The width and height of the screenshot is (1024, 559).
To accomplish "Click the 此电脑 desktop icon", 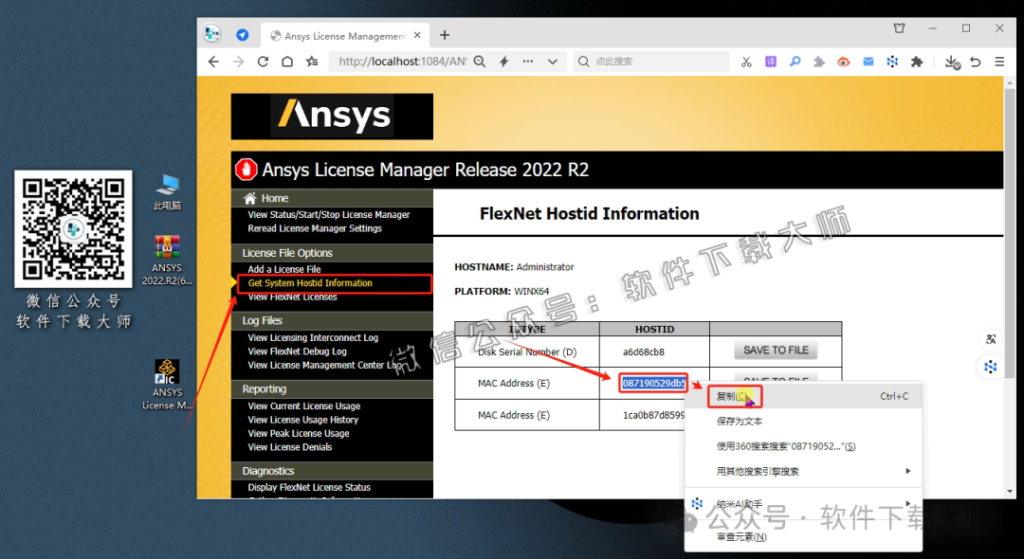I will (x=168, y=192).
